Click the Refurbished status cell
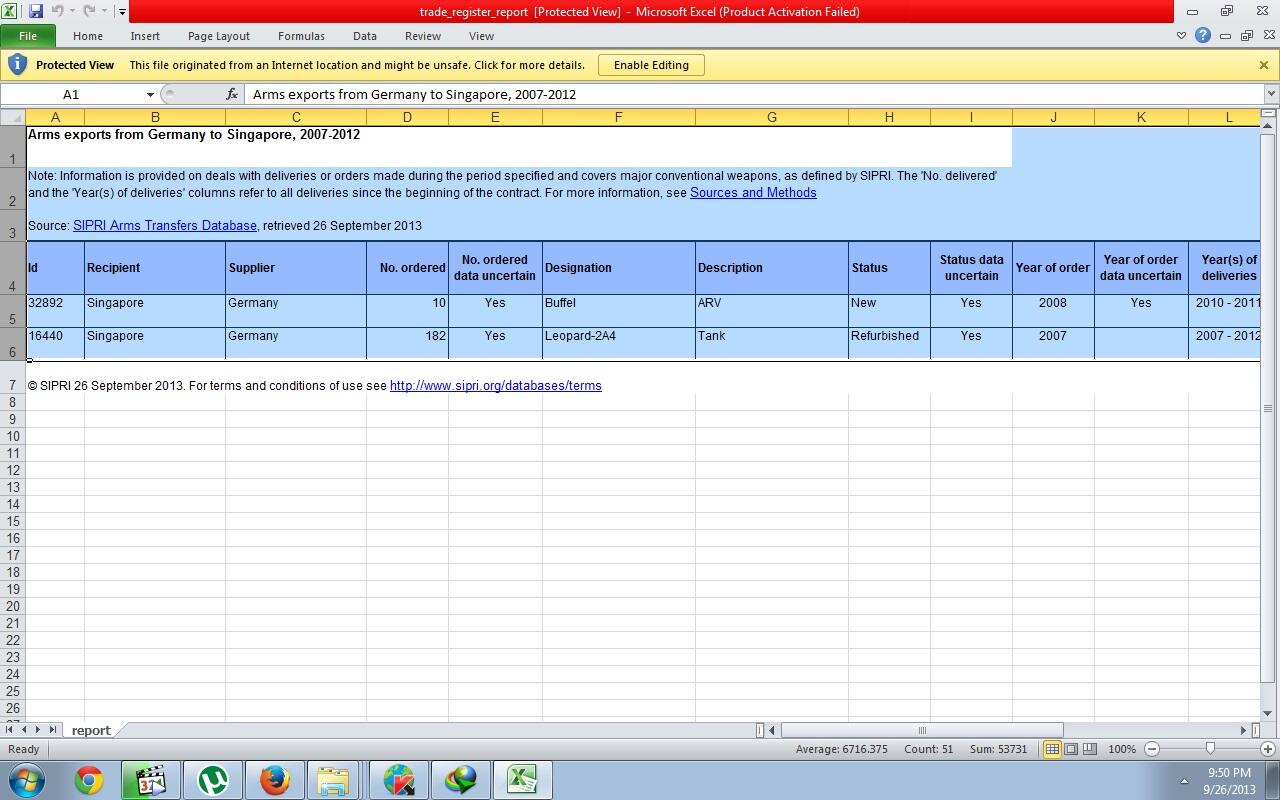The height and width of the screenshot is (800, 1280). click(x=889, y=343)
